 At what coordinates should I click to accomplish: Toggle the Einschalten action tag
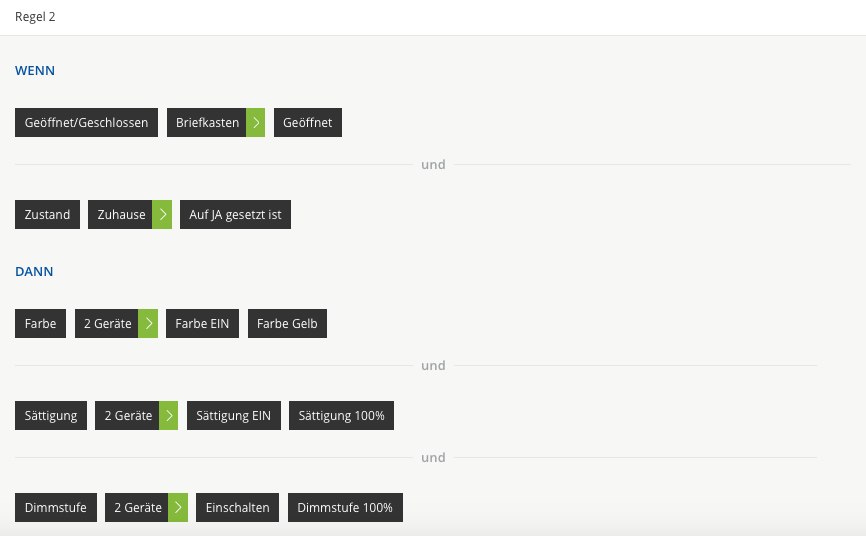pyautogui.click(x=237, y=508)
